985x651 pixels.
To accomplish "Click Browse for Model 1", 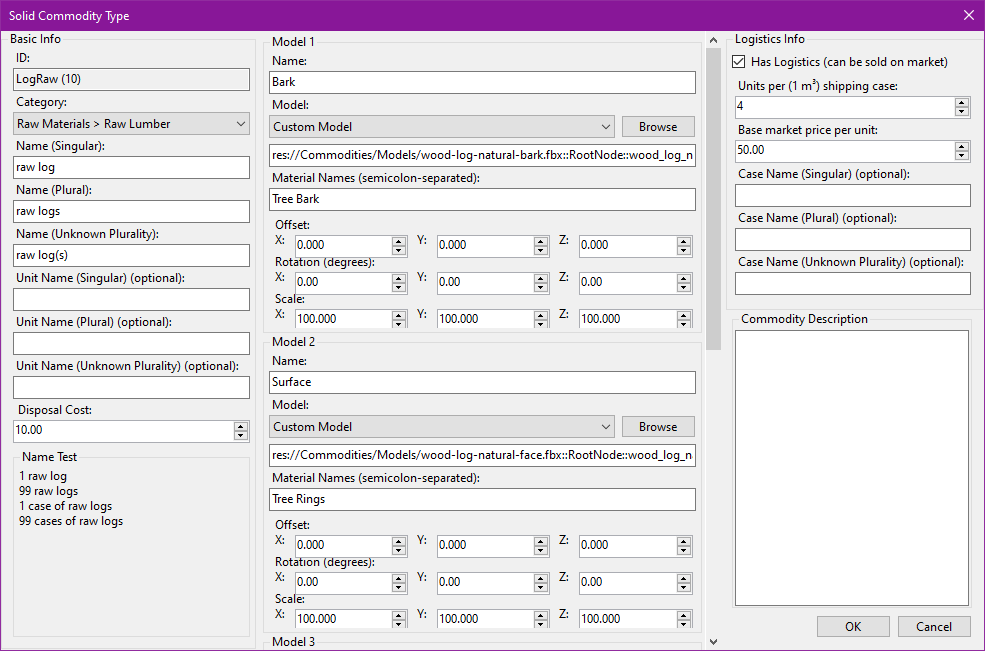I will pos(658,126).
